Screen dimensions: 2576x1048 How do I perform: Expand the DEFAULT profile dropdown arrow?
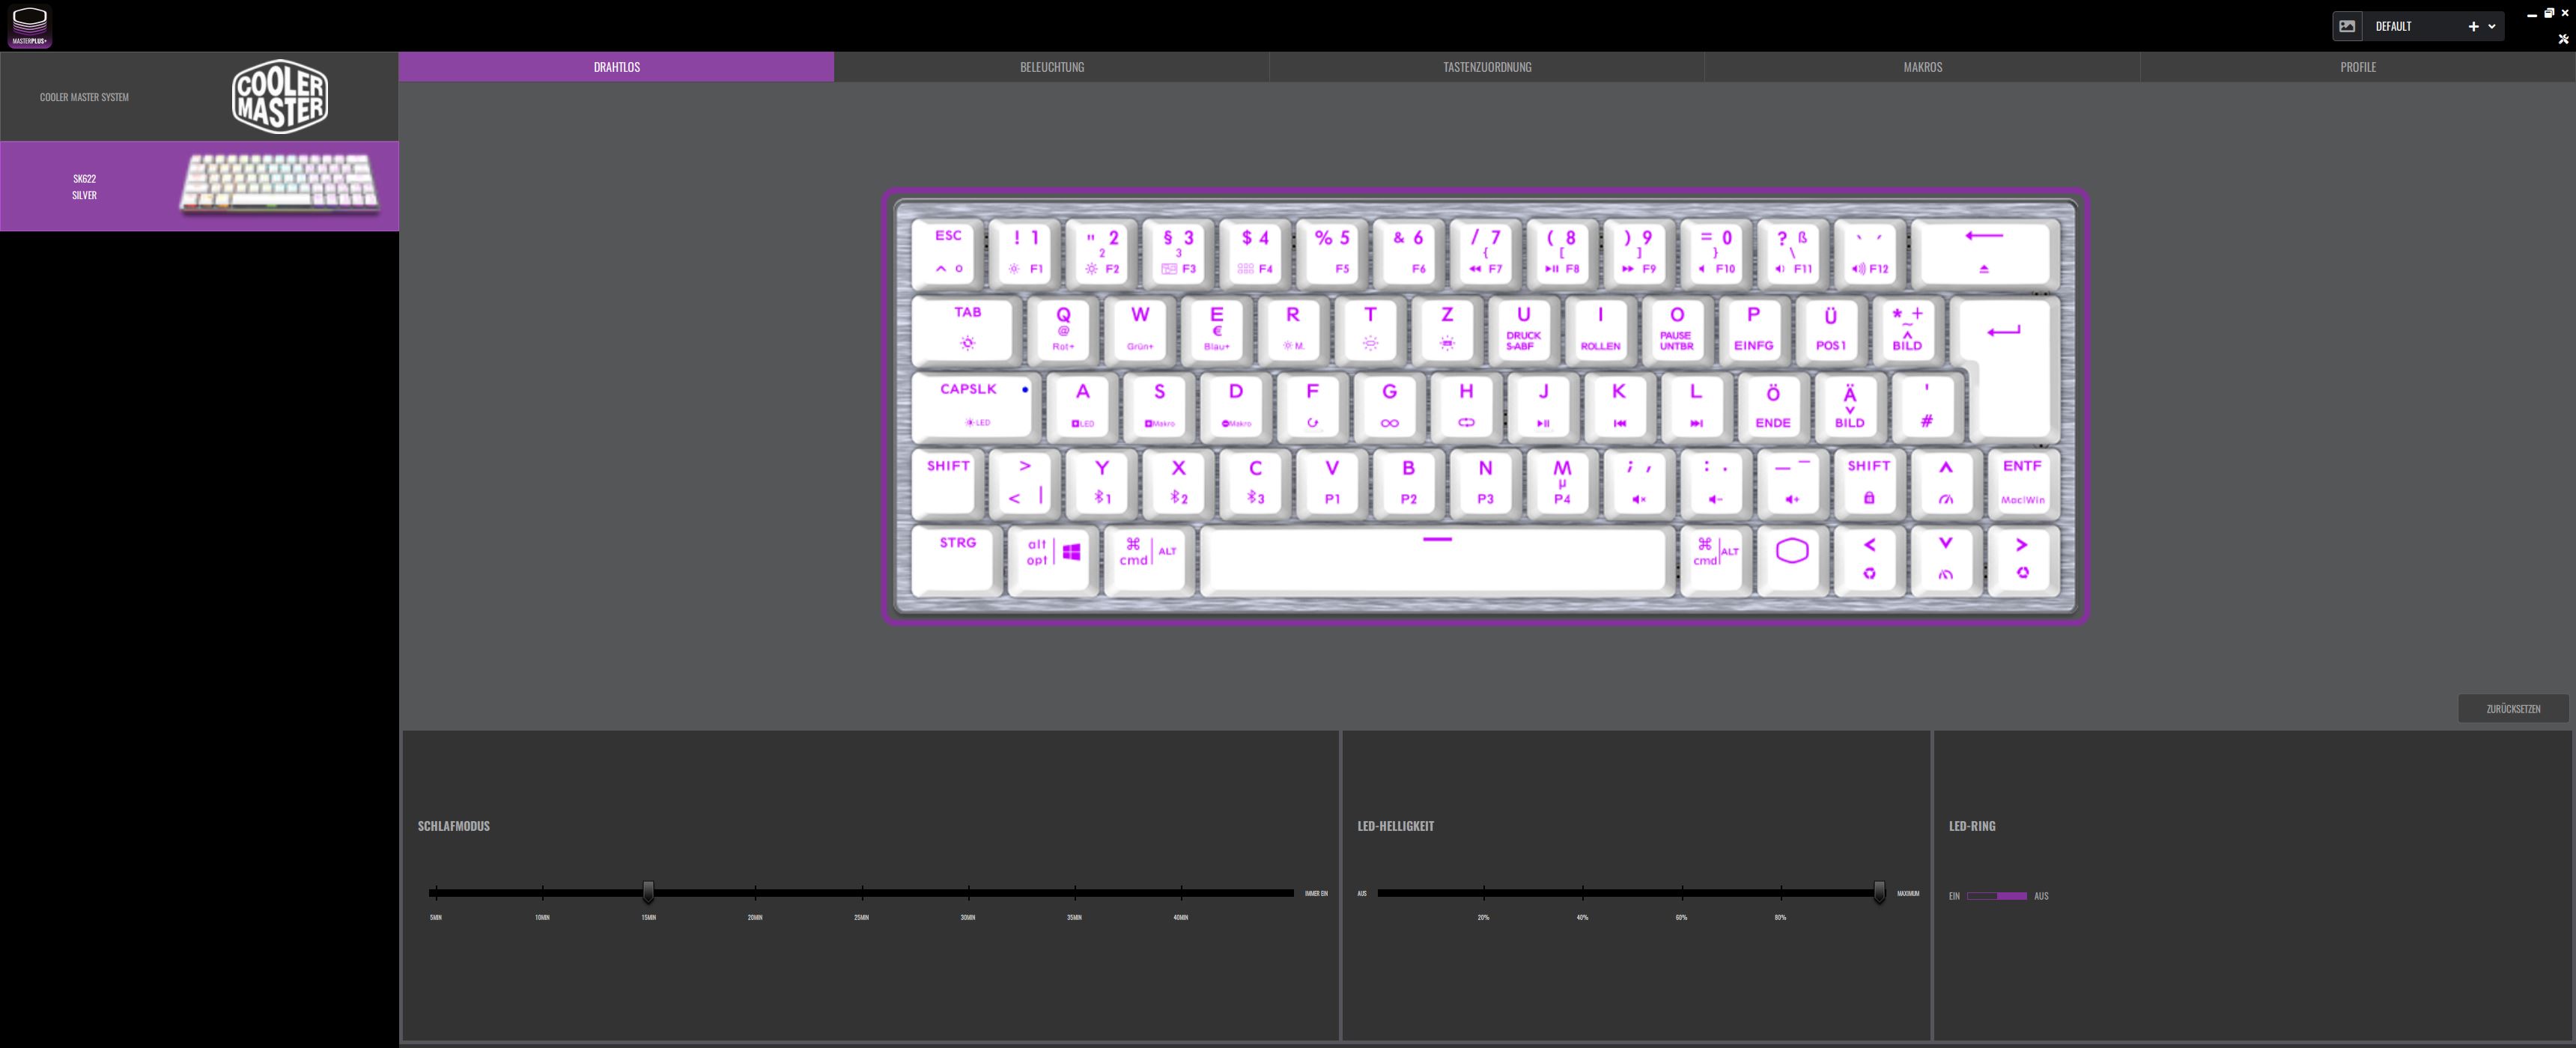pyautogui.click(x=2492, y=27)
